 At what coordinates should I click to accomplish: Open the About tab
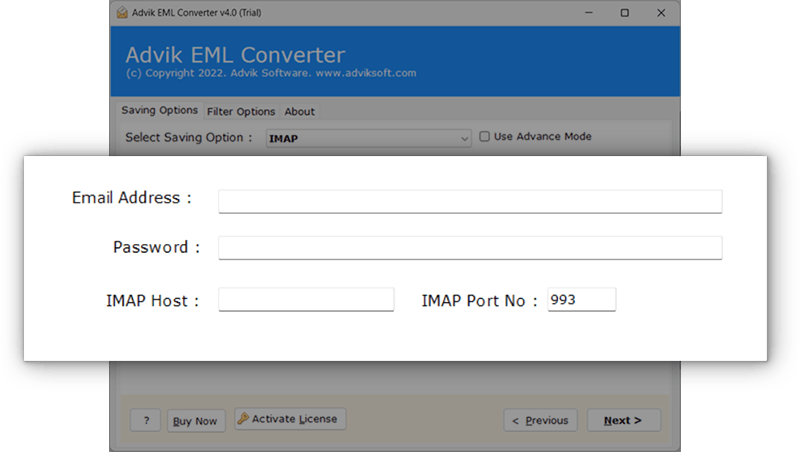click(x=299, y=112)
